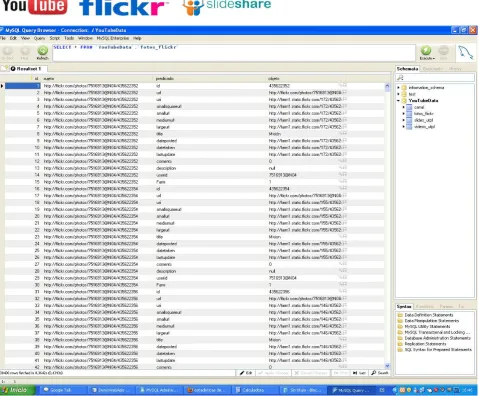Expand the canal table node
Viewport: 479px width, 396px height.
point(403,107)
